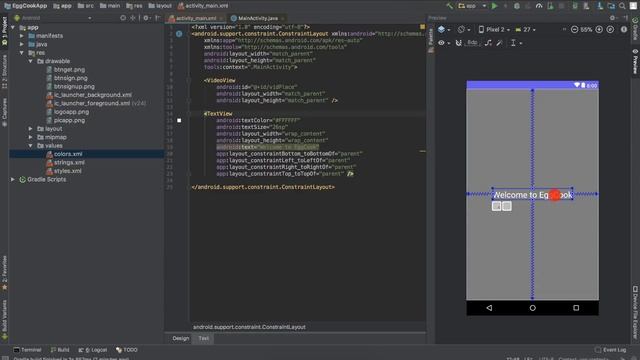This screenshot has width=640, height=360.
Task: Zoom out the layout preview
Action: [574, 29]
